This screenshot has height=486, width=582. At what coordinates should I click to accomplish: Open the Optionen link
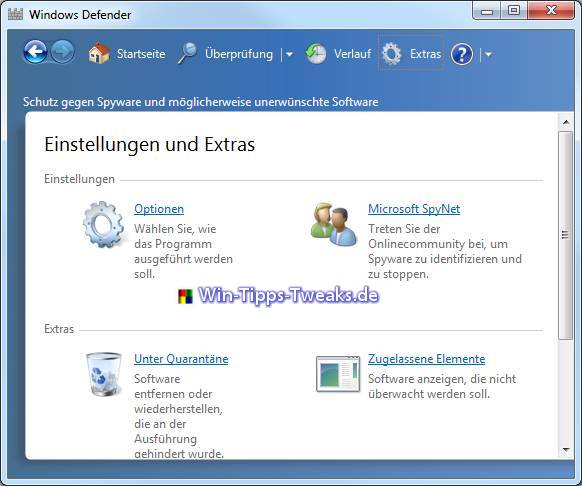pyautogui.click(x=159, y=209)
